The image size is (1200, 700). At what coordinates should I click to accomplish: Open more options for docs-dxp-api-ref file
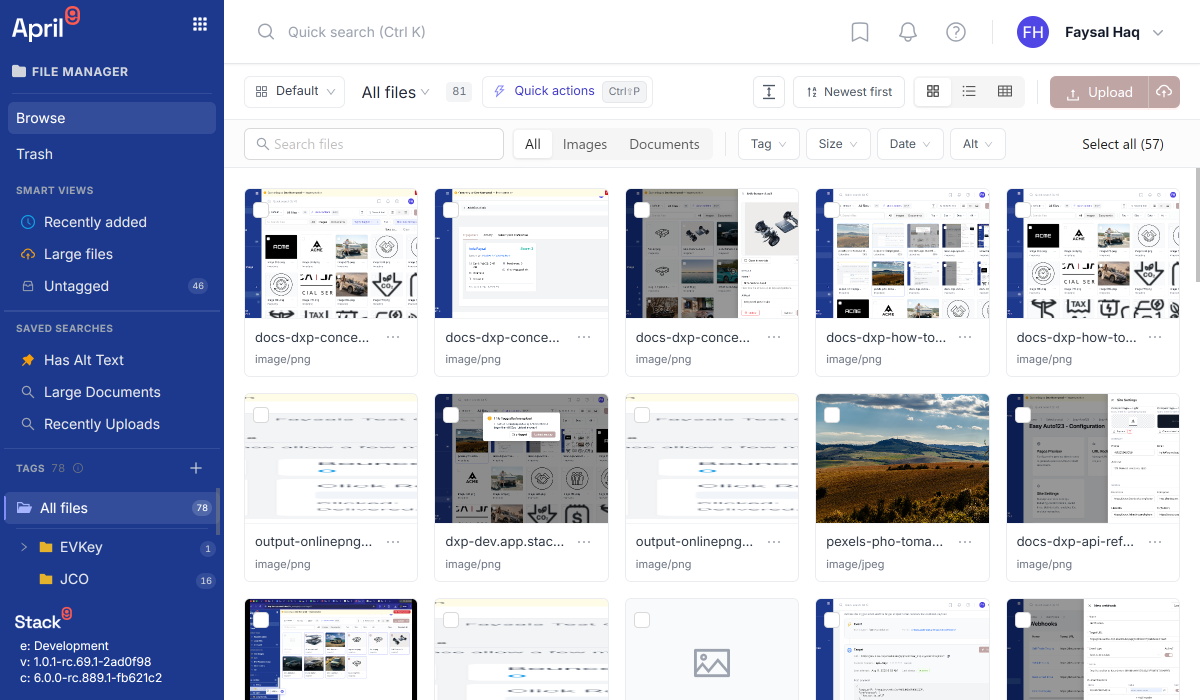(1155, 542)
